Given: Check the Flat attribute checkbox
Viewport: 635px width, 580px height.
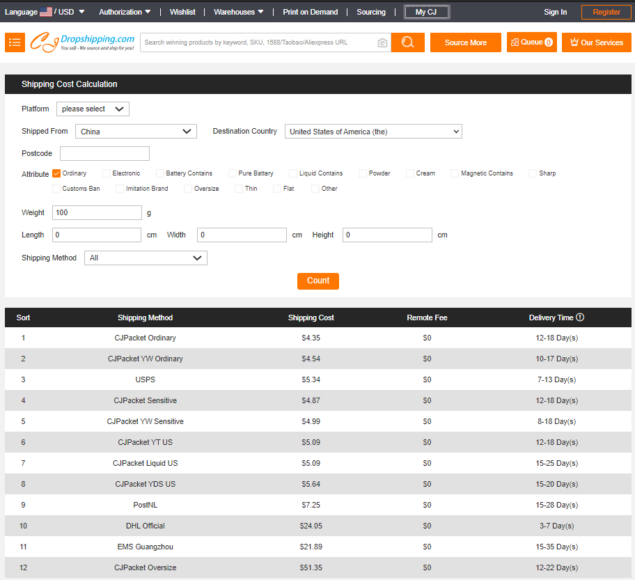Looking at the screenshot, I should click(x=277, y=188).
